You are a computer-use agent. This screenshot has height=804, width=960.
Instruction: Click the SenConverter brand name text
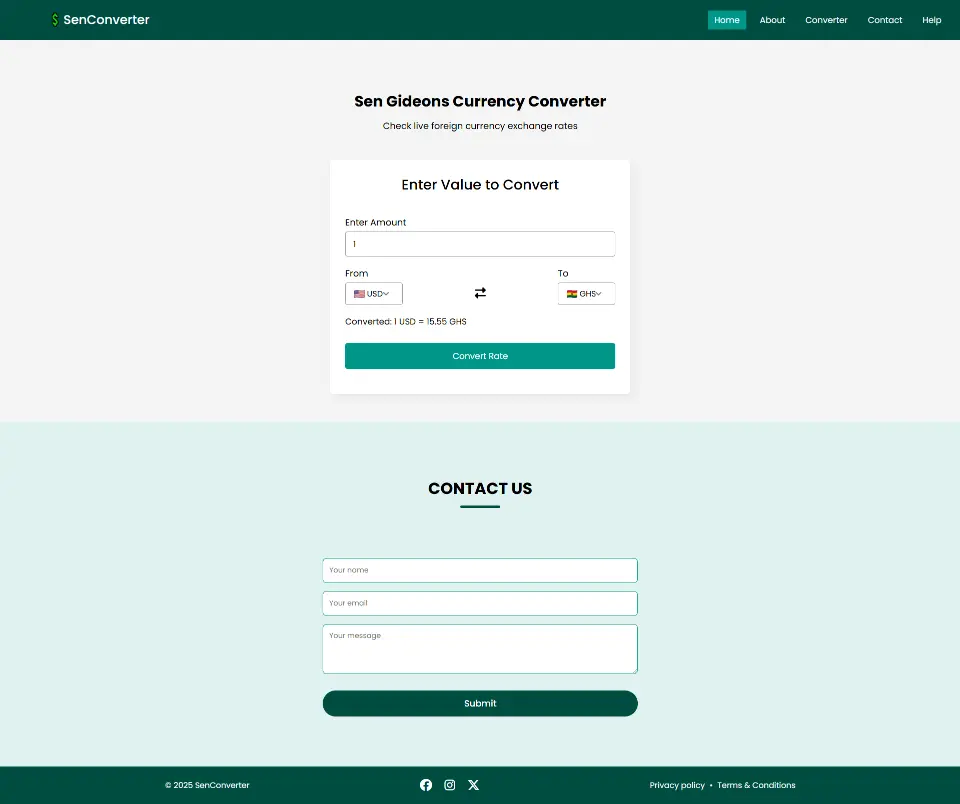point(106,20)
